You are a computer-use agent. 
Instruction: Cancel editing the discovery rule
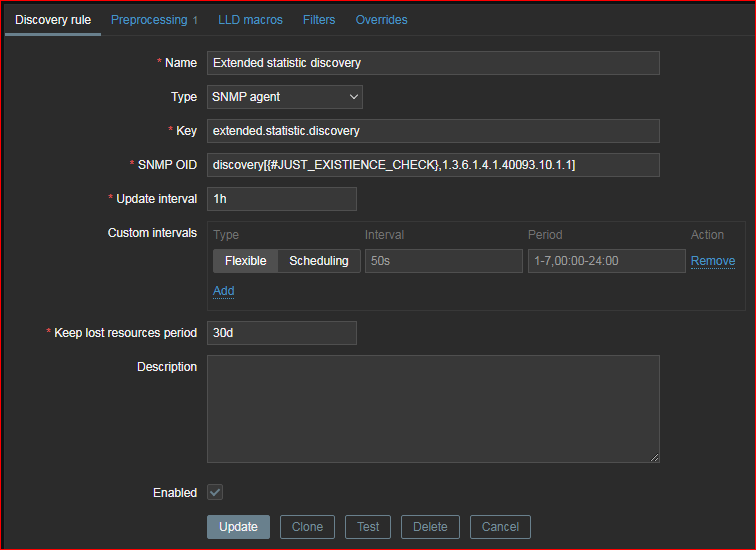500,527
